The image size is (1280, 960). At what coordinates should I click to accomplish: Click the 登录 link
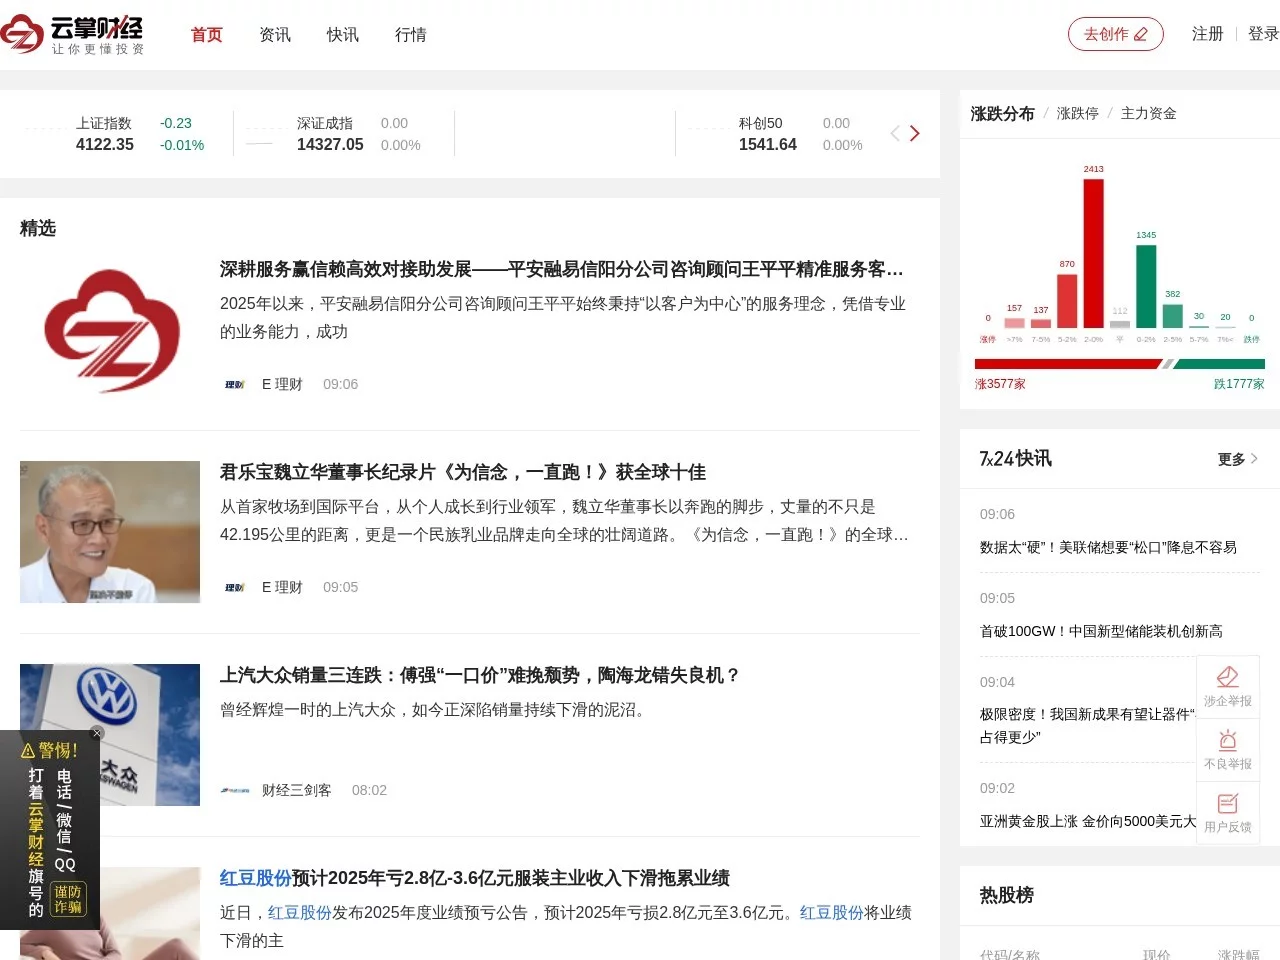1262,33
